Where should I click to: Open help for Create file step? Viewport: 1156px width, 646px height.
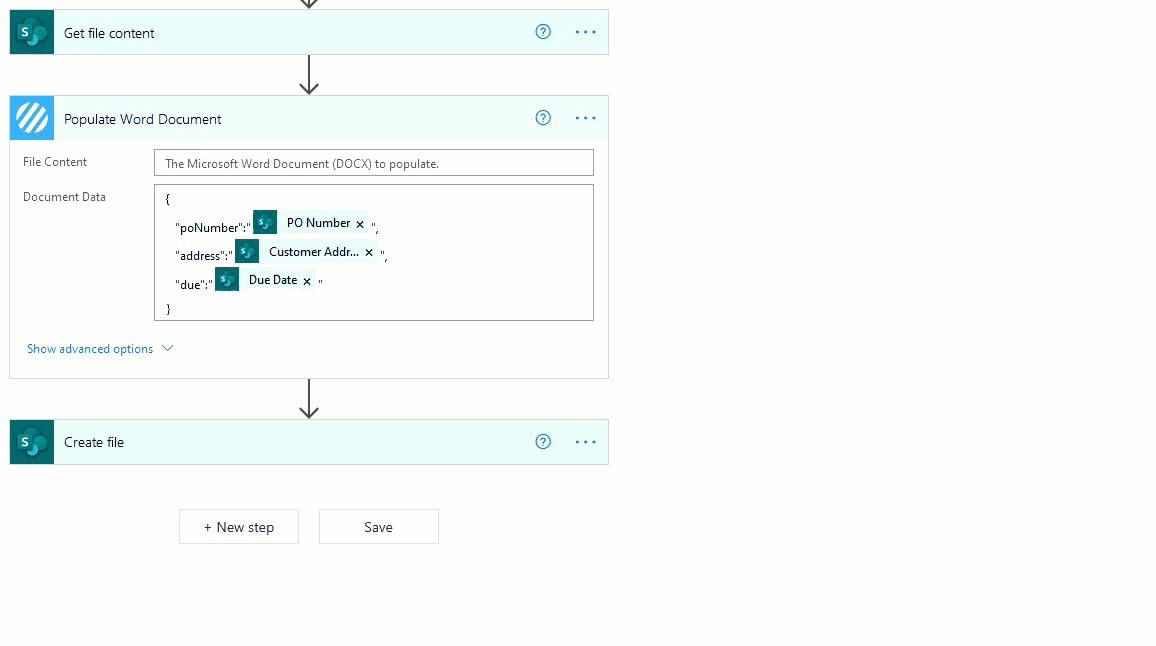[543, 442]
